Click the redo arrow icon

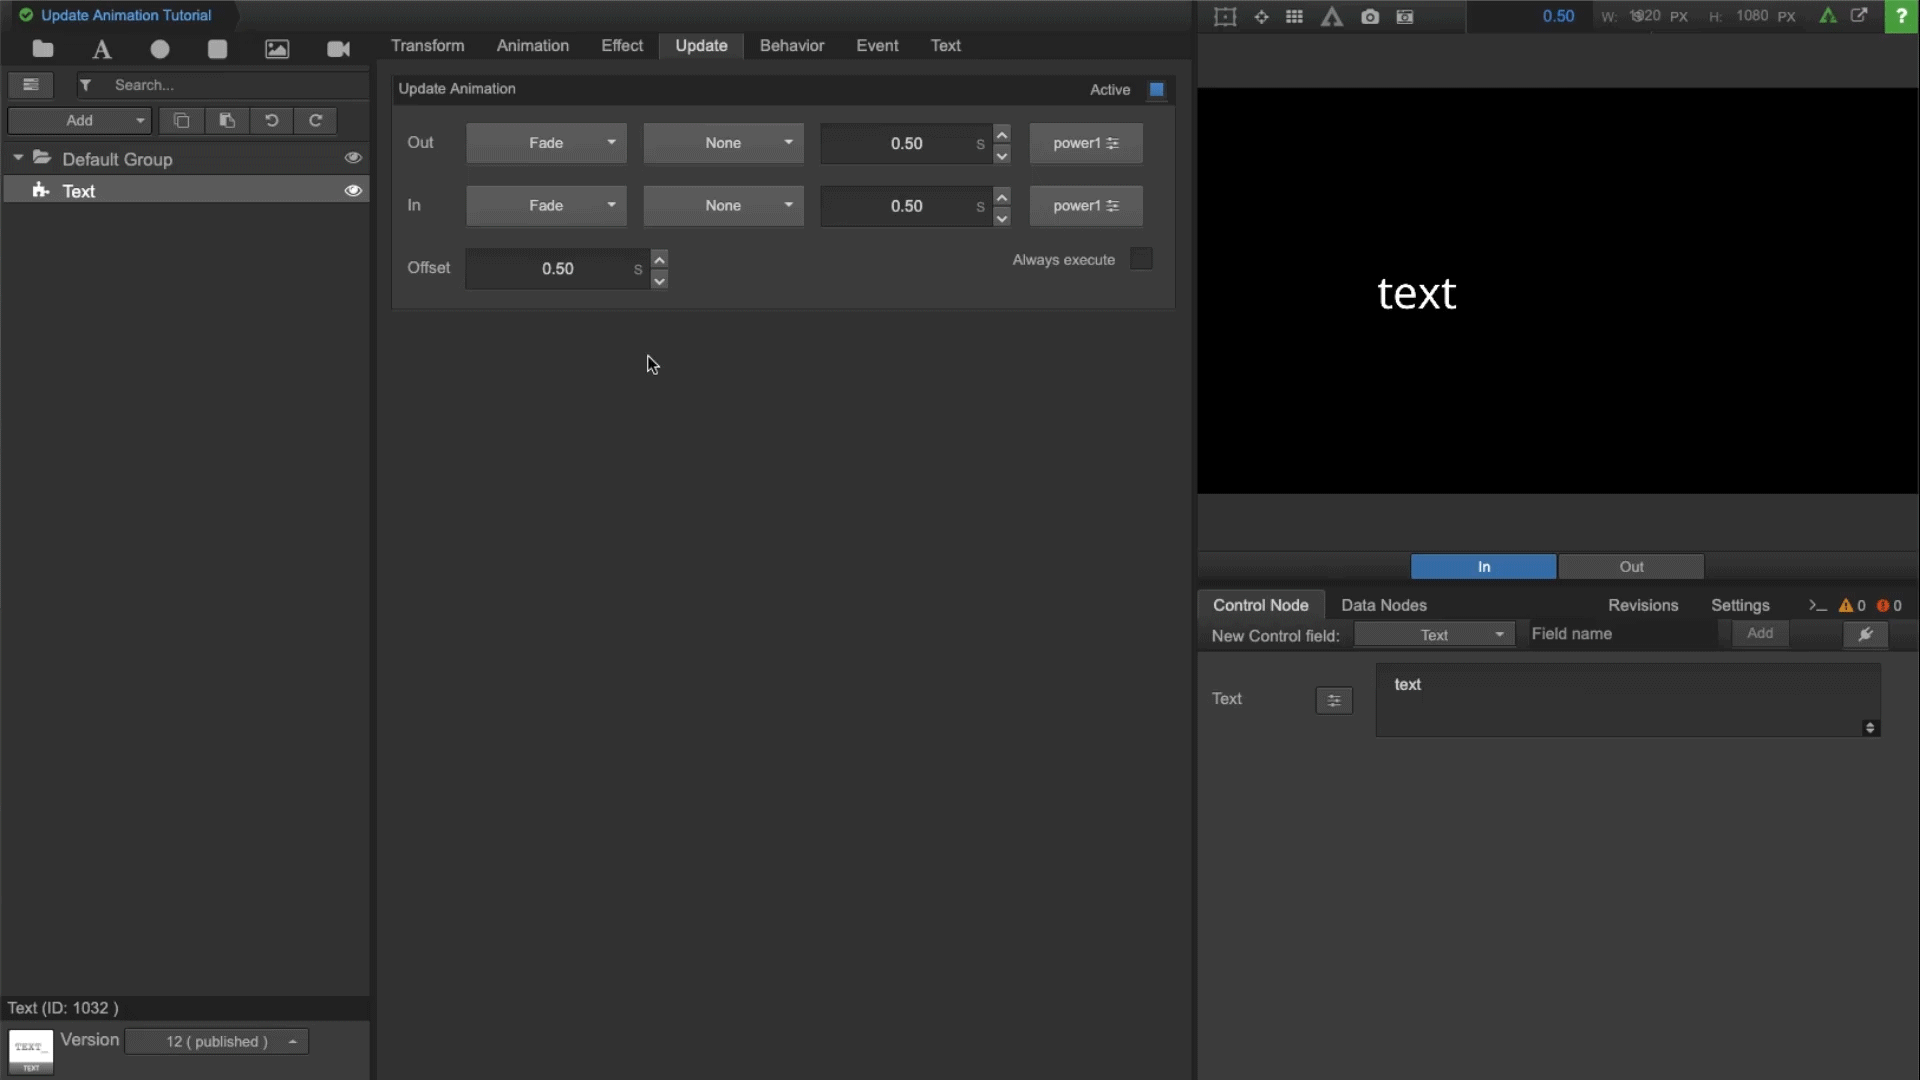pyautogui.click(x=315, y=120)
